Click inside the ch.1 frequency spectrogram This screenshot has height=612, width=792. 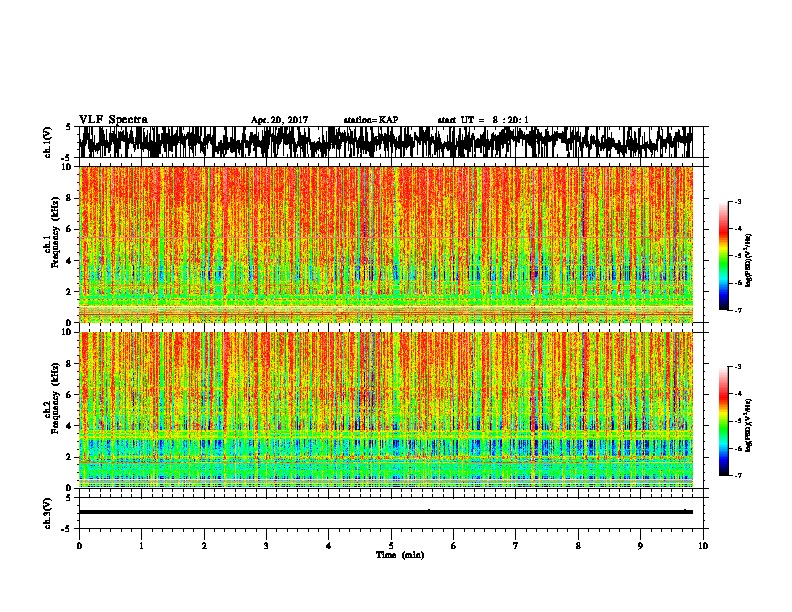pyautogui.click(x=386, y=244)
